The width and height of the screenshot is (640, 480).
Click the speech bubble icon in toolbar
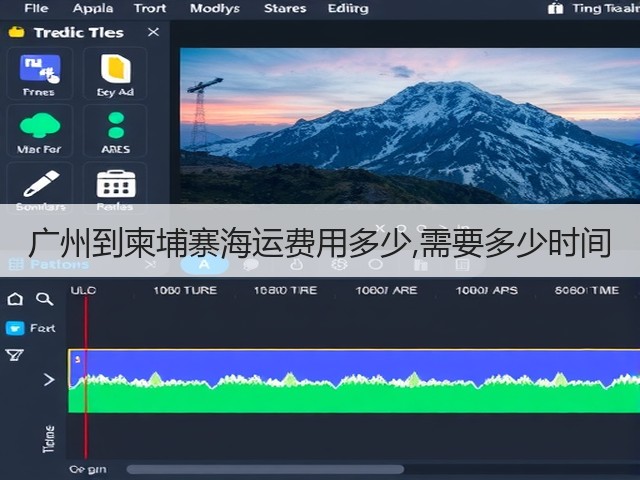click(251, 265)
